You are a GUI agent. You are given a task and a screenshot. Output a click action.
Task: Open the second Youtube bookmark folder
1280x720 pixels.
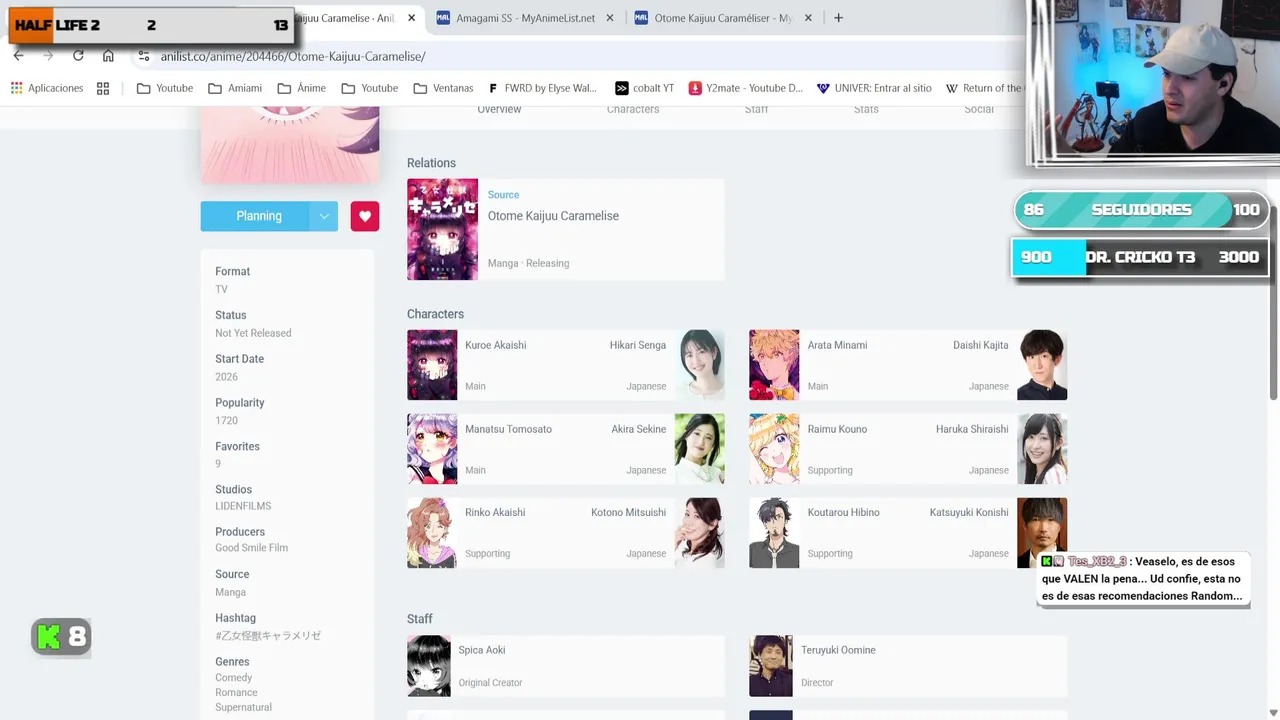pyautogui.click(x=370, y=88)
